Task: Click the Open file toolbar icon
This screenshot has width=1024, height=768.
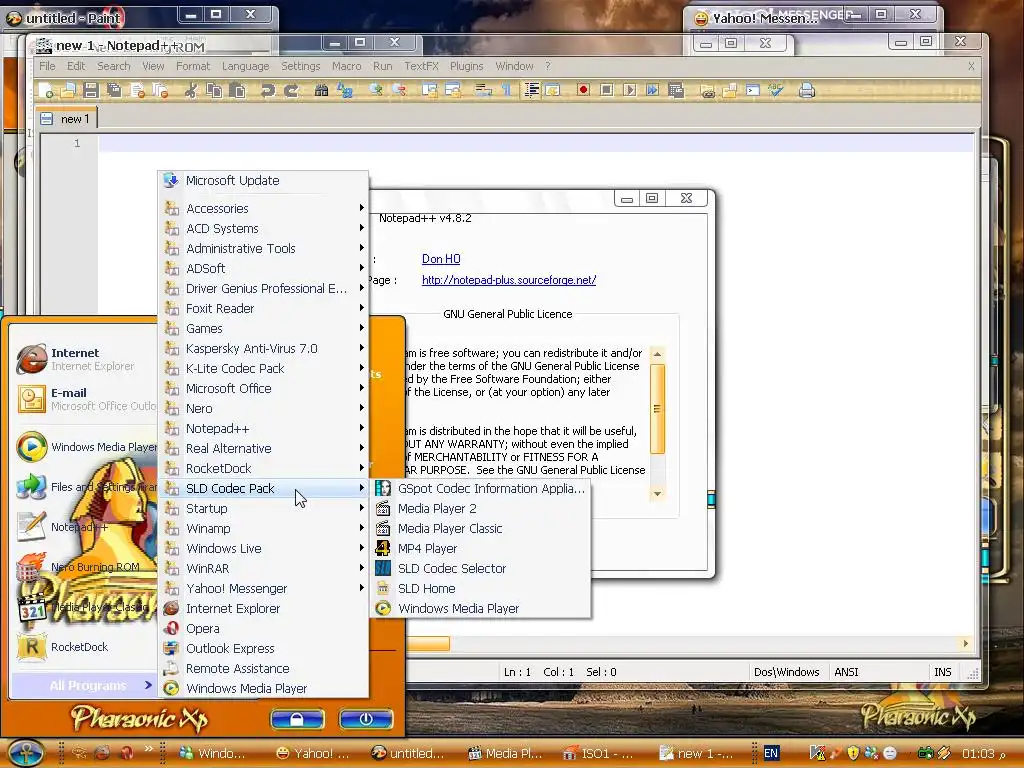Action: [x=69, y=90]
